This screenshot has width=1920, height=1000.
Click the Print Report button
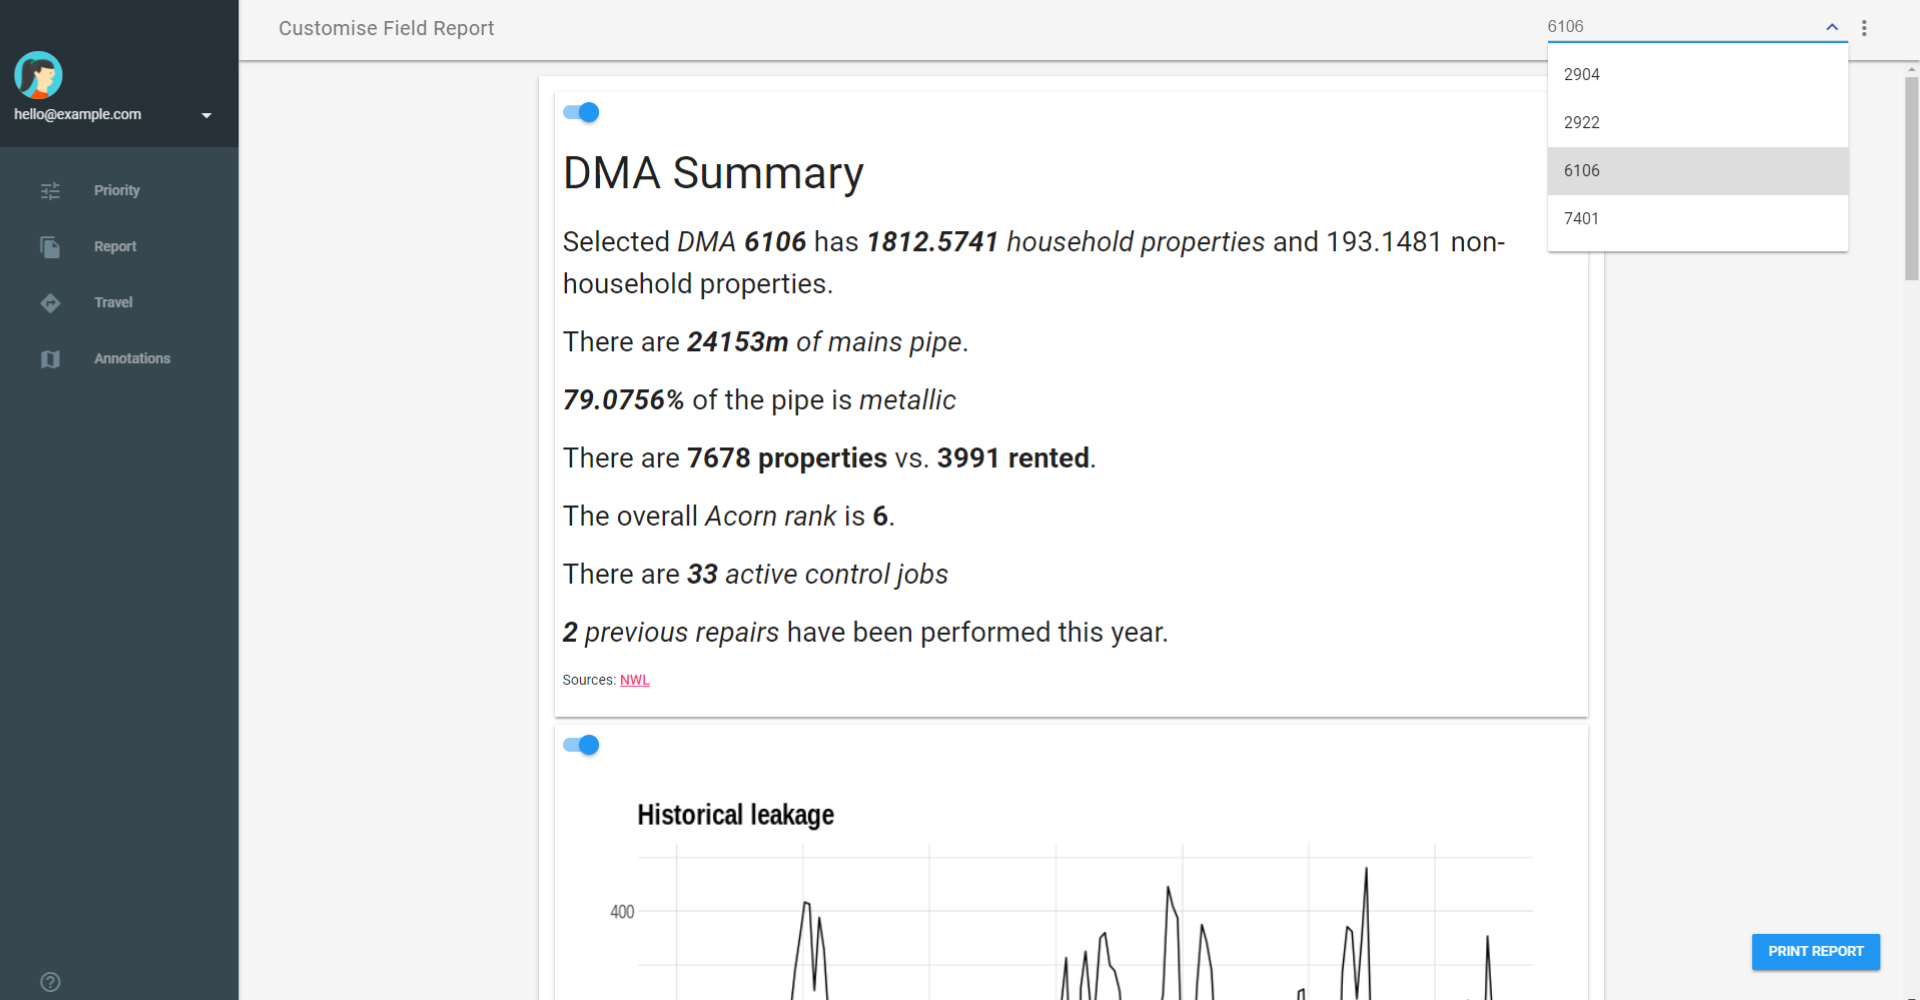click(1815, 952)
